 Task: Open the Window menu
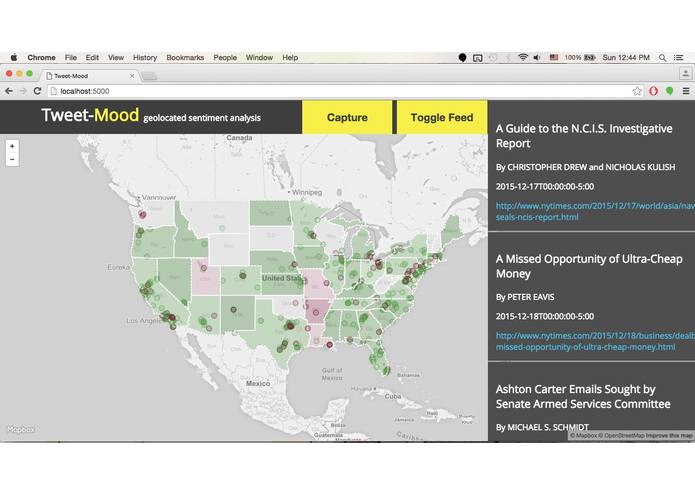click(x=259, y=58)
